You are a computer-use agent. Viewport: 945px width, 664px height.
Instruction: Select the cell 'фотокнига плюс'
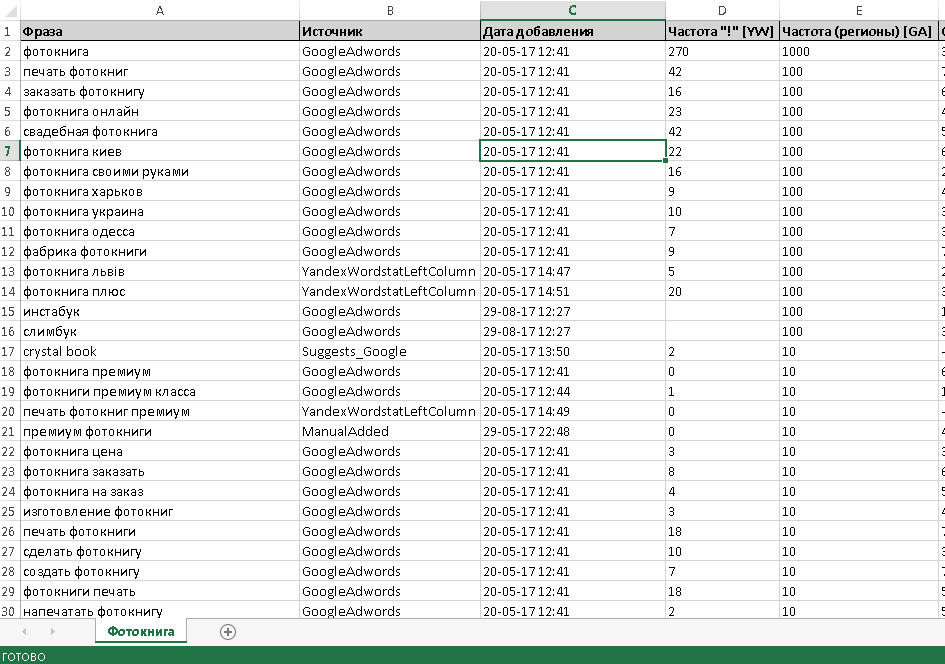(160, 292)
